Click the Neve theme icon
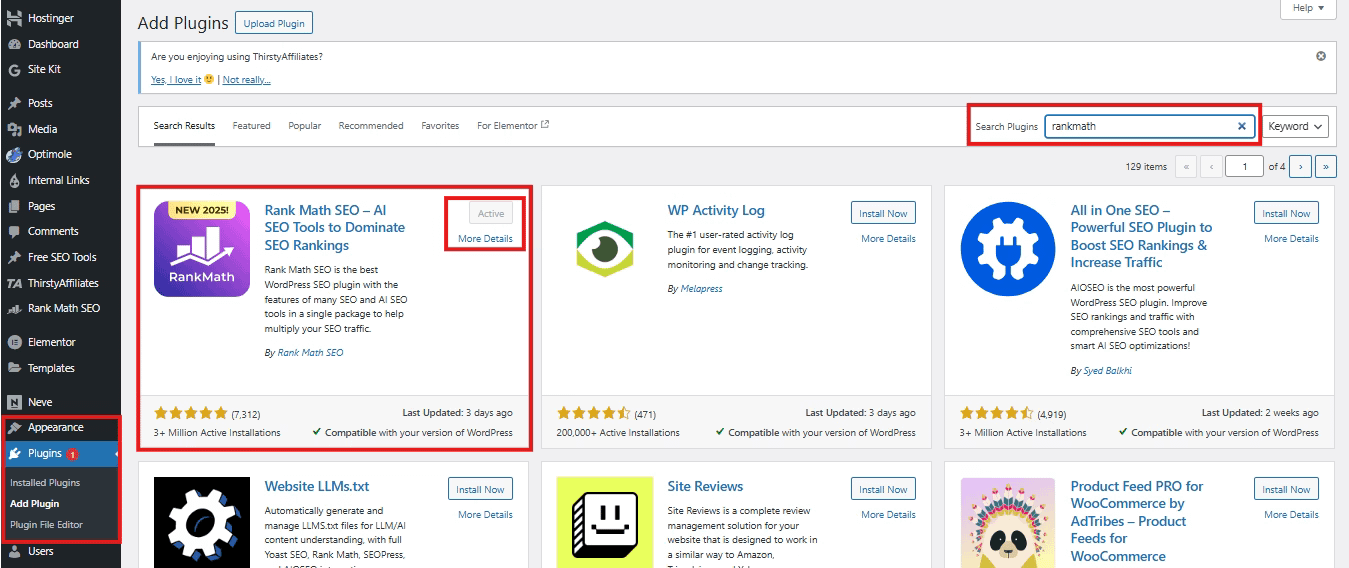This screenshot has height=568, width=1349. (x=14, y=402)
